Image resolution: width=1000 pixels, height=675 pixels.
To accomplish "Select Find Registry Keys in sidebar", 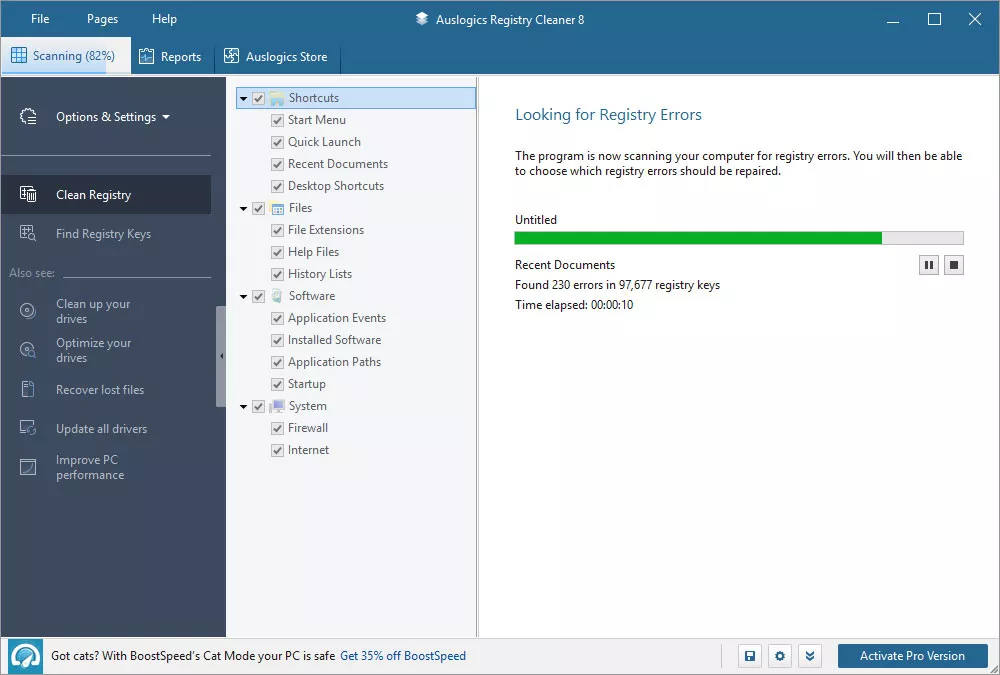I will (106, 234).
